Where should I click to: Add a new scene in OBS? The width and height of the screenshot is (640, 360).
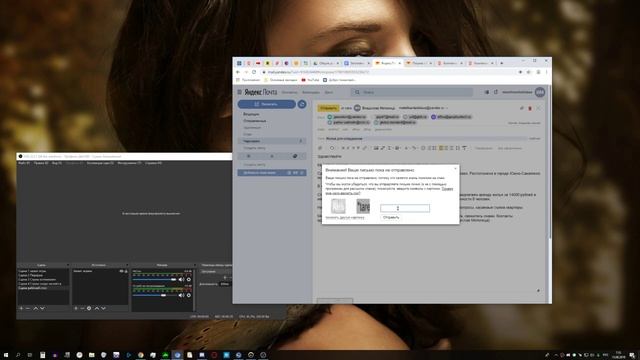[x=21, y=308]
